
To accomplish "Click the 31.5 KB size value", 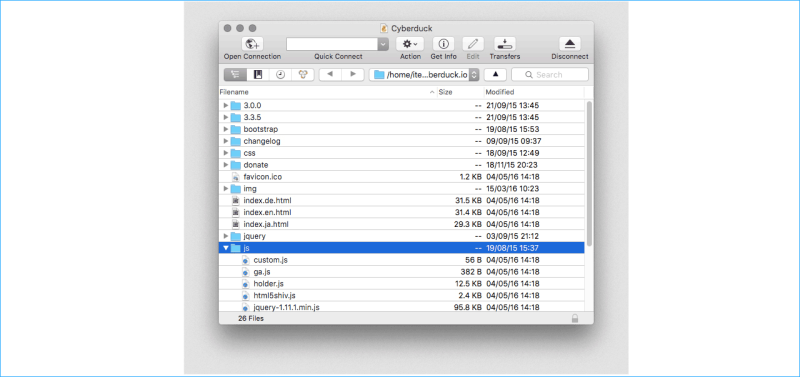I will pos(468,200).
